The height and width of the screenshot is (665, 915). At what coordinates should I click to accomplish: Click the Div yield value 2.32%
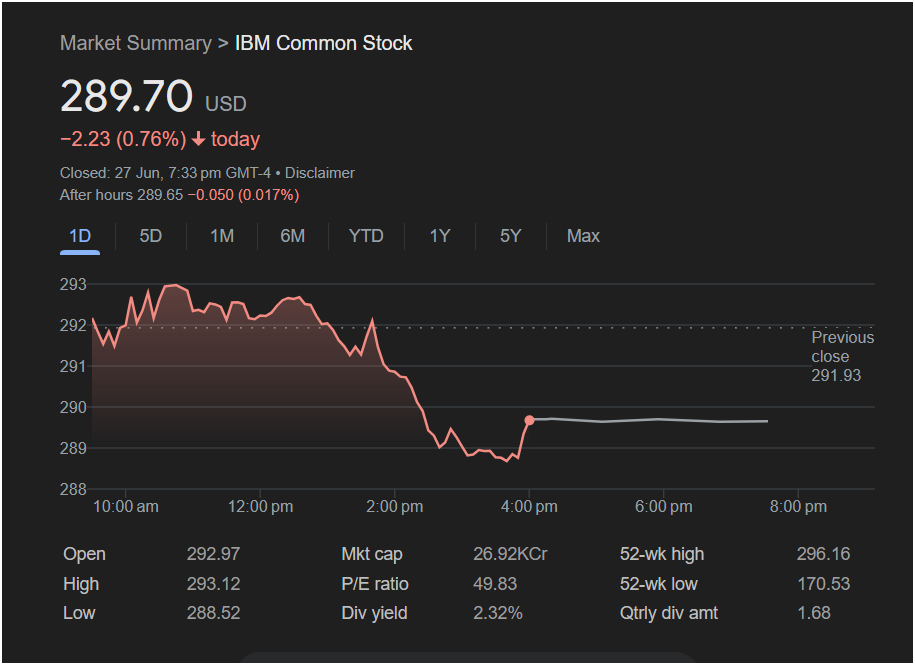point(498,613)
